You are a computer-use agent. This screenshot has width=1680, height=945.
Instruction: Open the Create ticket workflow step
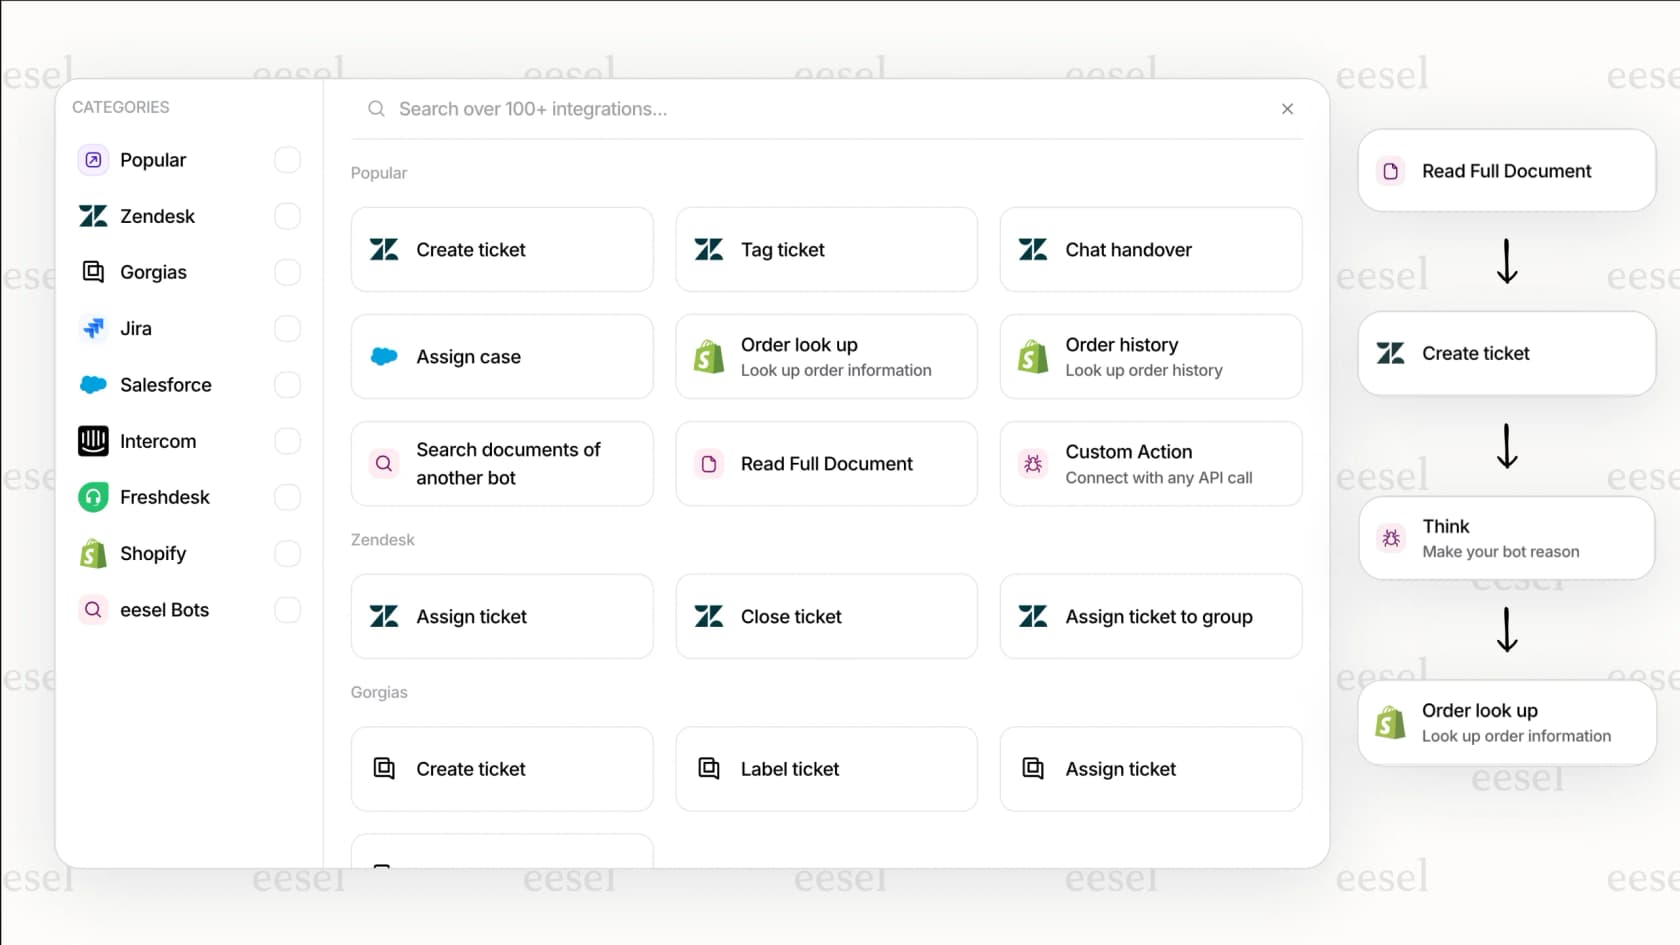point(1507,354)
